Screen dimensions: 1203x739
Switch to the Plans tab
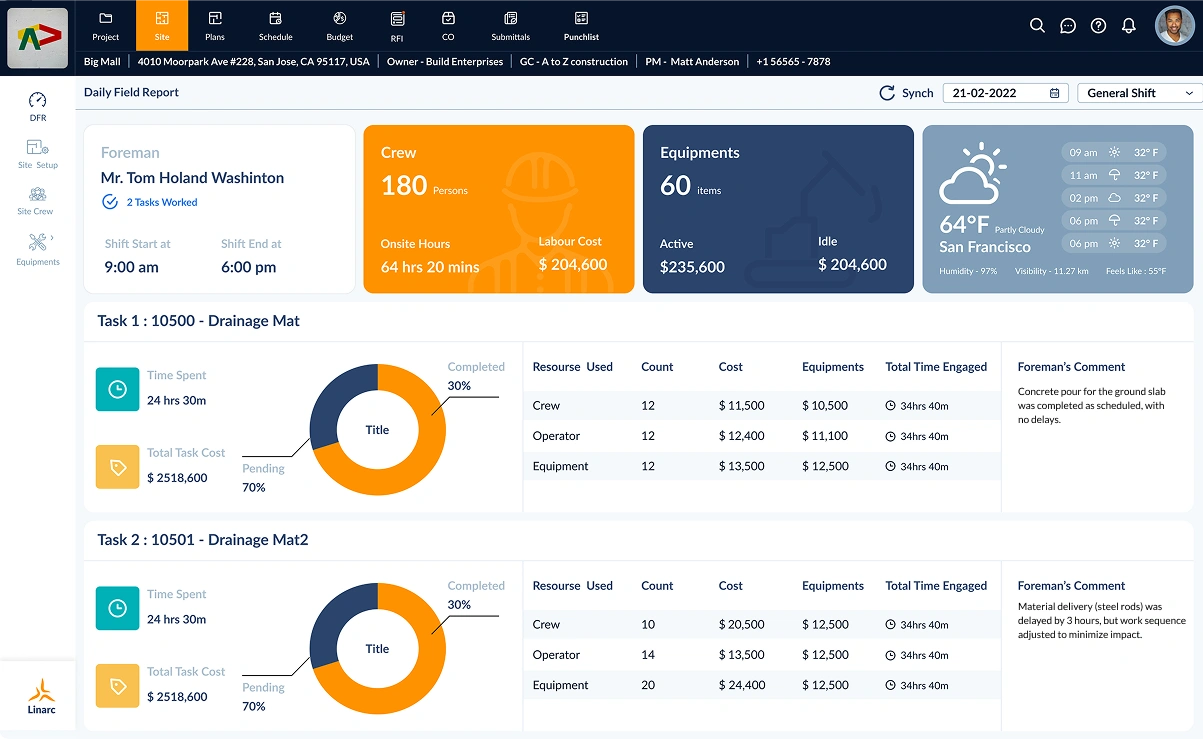[x=214, y=24]
